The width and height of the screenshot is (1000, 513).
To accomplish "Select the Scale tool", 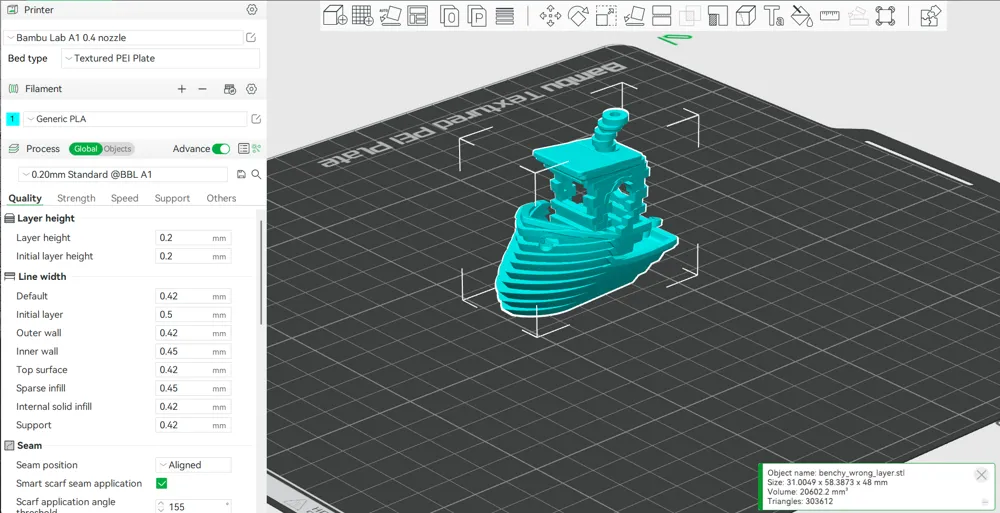I will pyautogui.click(x=606, y=16).
